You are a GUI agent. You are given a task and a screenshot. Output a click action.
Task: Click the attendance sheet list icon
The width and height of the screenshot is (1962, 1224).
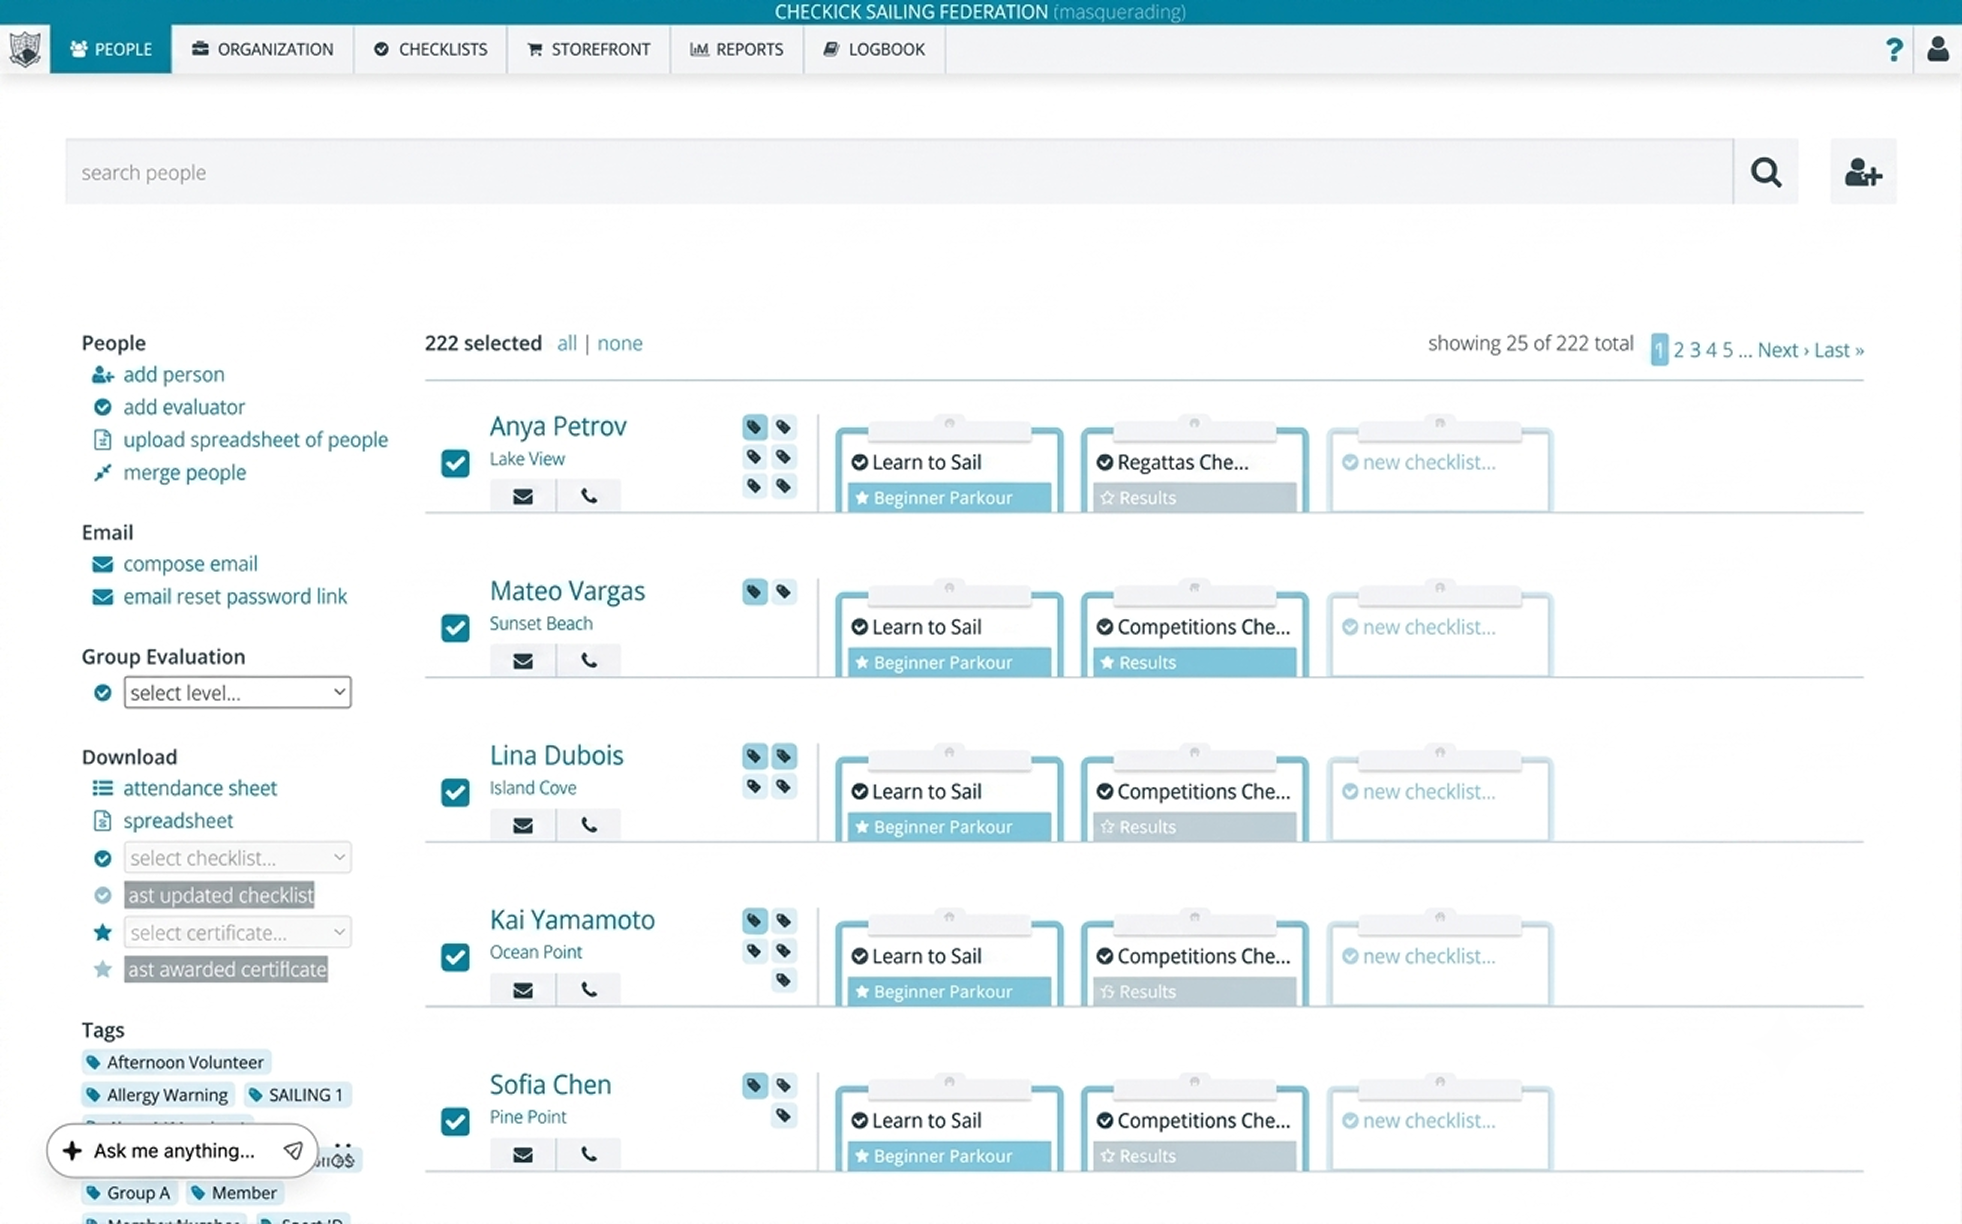(x=102, y=788)
